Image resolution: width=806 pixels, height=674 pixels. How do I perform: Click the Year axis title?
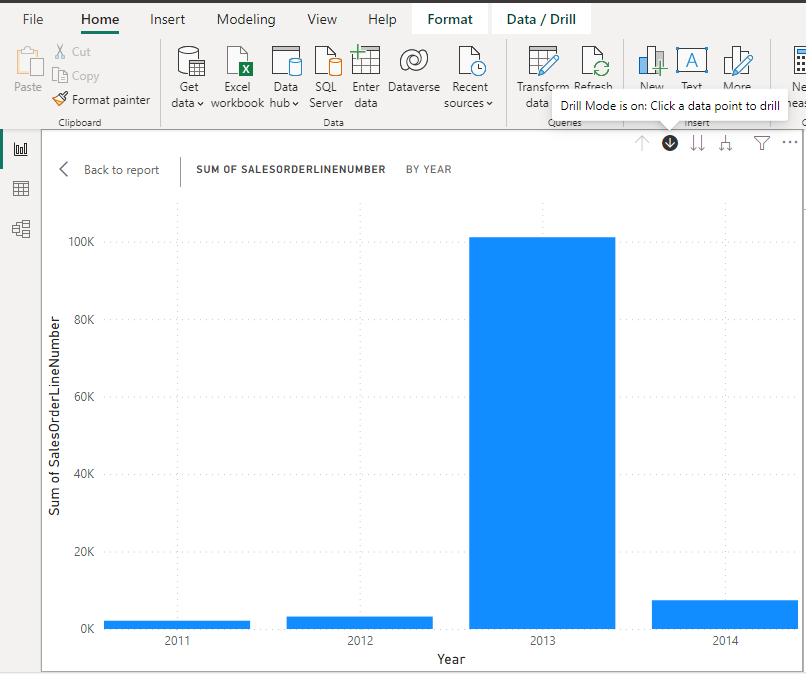(x=451, y=659)
